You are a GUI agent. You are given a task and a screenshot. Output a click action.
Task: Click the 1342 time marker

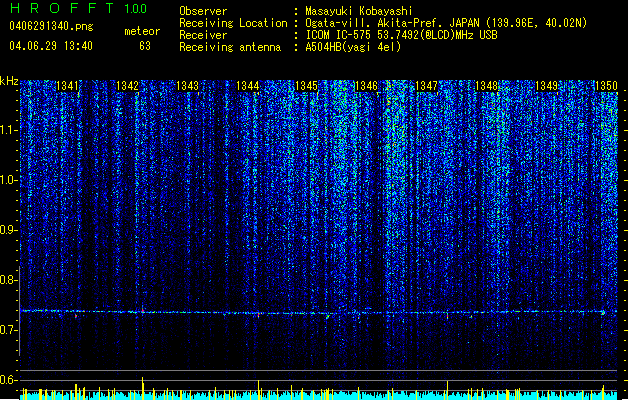pyautogui.click(x=127, y=86)
